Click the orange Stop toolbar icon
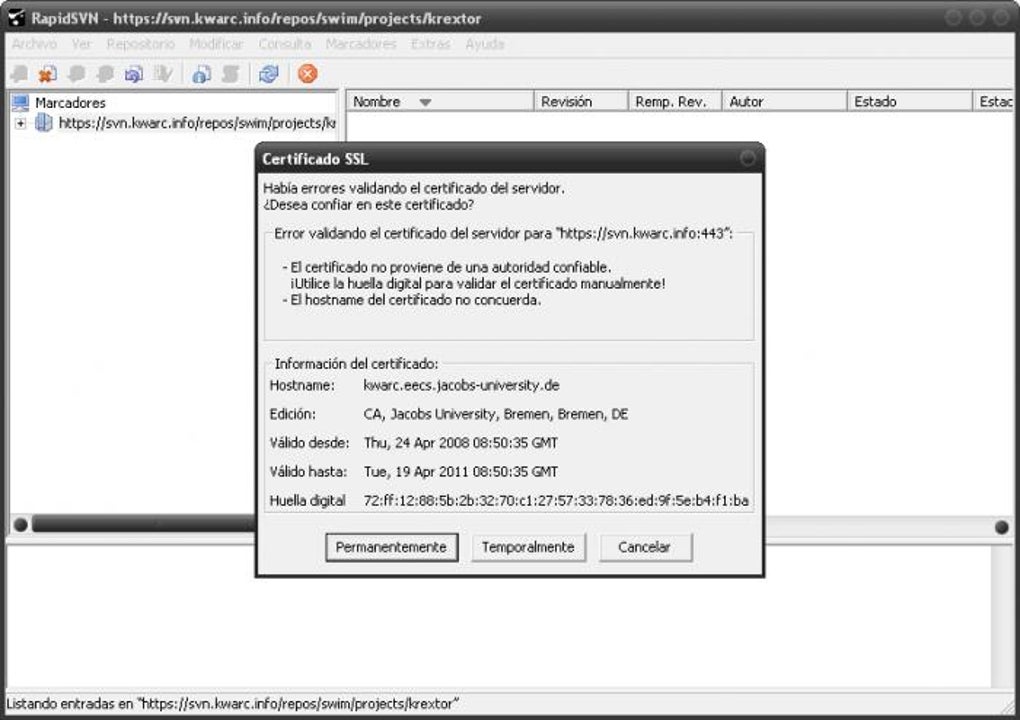 pyautogui.click(x=308, y=73)
